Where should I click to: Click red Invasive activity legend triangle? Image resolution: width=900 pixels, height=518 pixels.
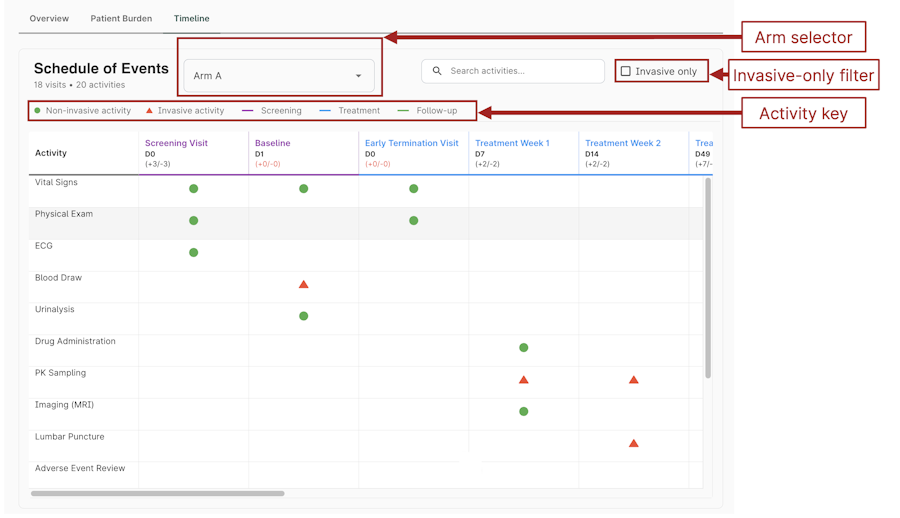(x=149, y=110)
